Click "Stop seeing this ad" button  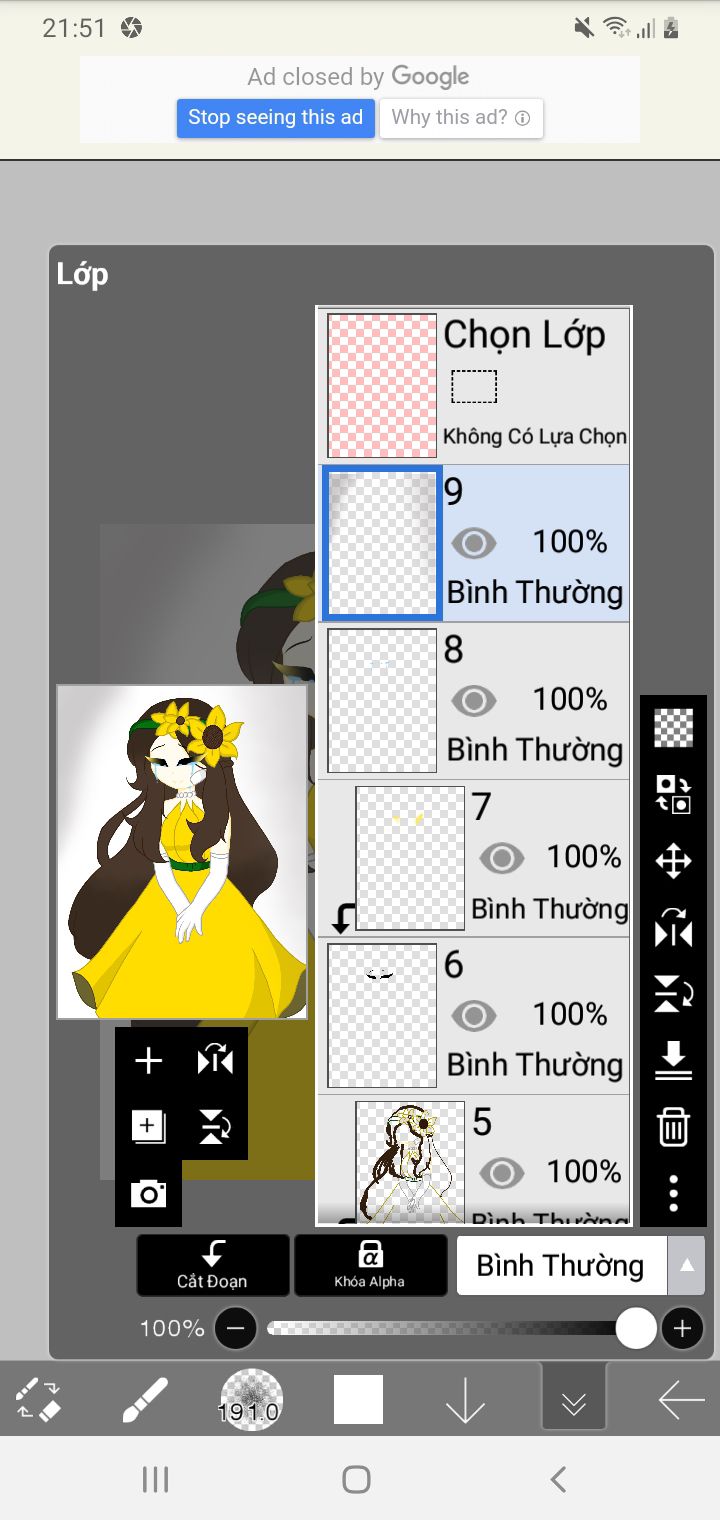(275, 118)
